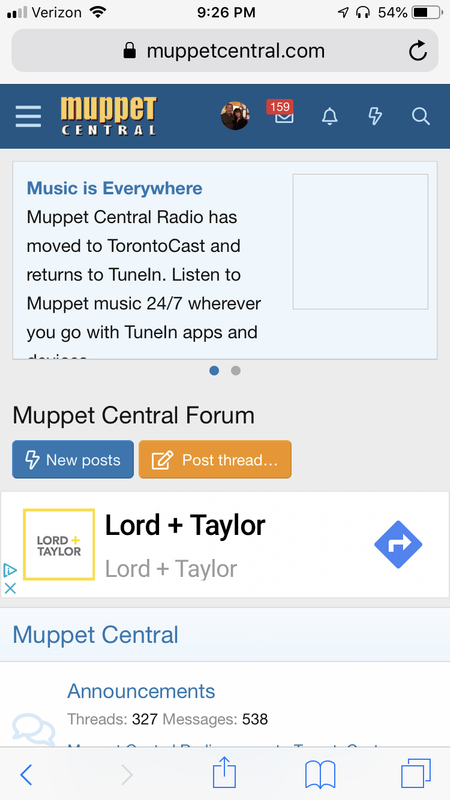
Task: Open the Music is Everywhere notice
Action: (114, 188)
